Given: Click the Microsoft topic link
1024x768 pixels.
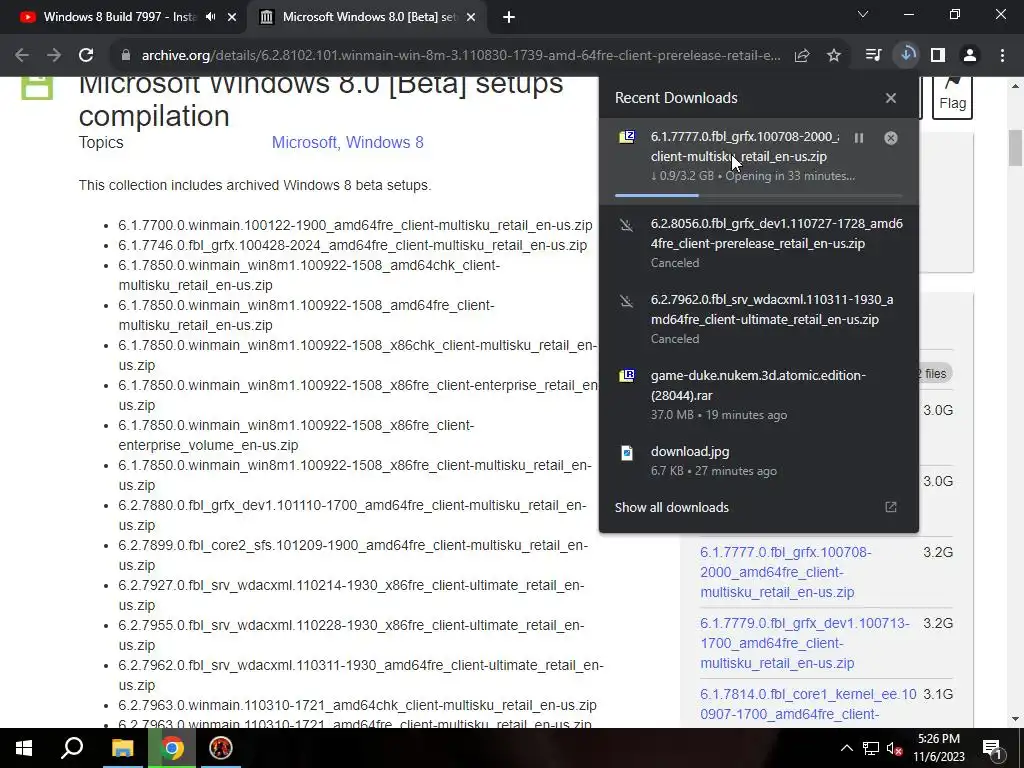Looking at the screenshot, I should pos(304,142).
